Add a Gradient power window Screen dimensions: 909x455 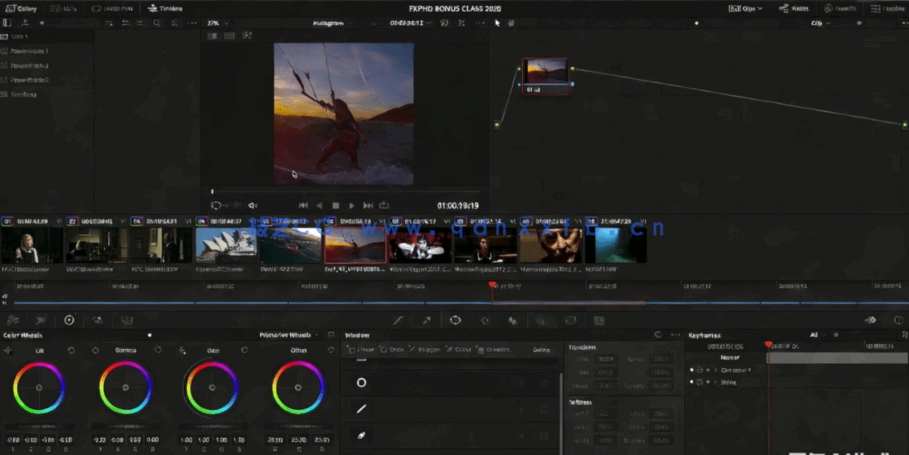493,350
